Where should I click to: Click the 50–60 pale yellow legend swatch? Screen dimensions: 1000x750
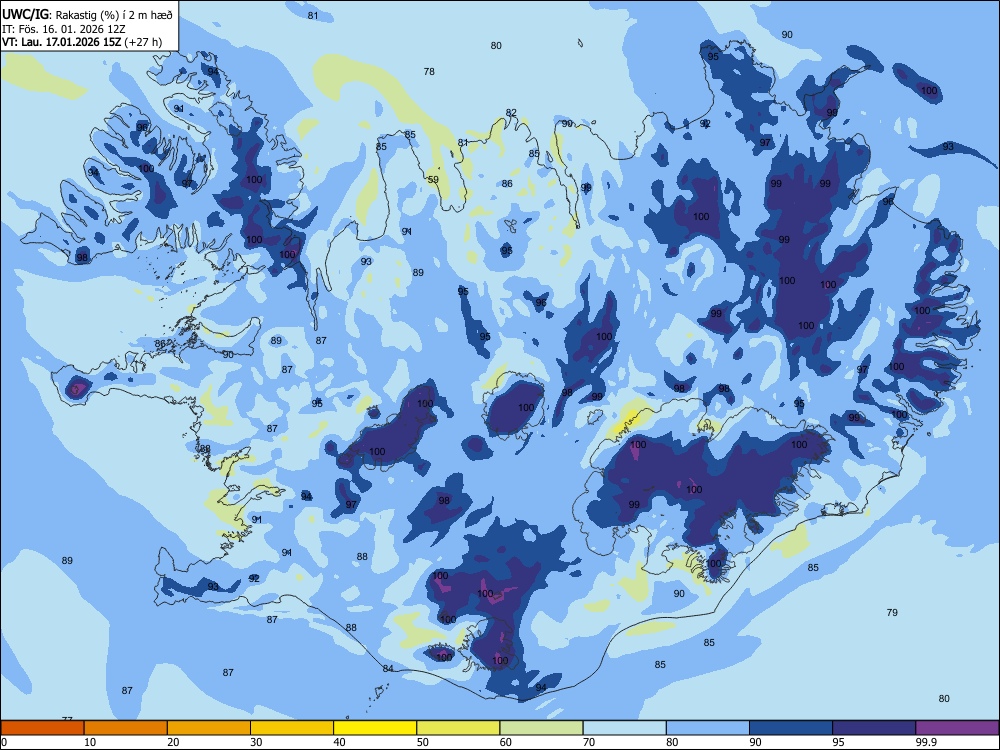458,728
